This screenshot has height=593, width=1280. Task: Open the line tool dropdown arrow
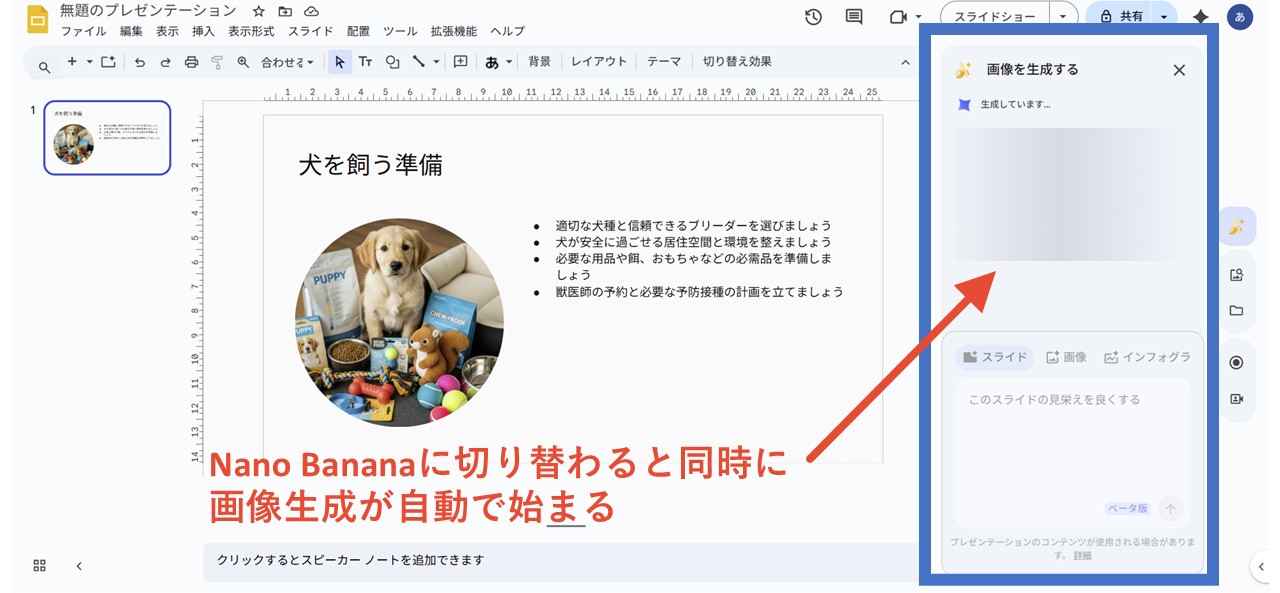[x=434, y=61]
